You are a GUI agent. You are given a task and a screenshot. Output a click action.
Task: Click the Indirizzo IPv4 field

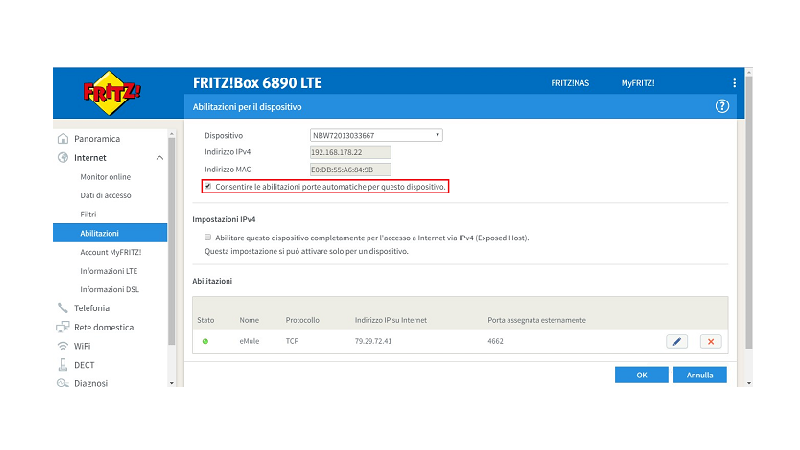(x=351, y=152)
